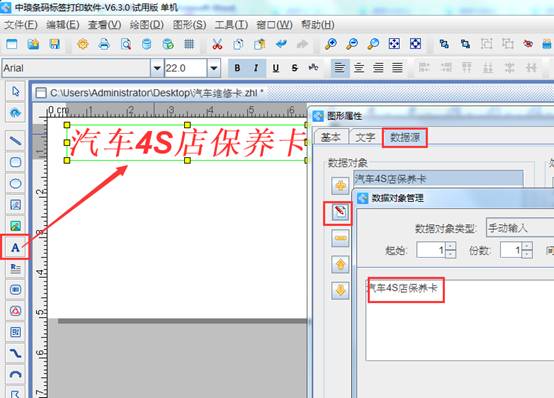Click the add data object plus icon

pos(340,186)
